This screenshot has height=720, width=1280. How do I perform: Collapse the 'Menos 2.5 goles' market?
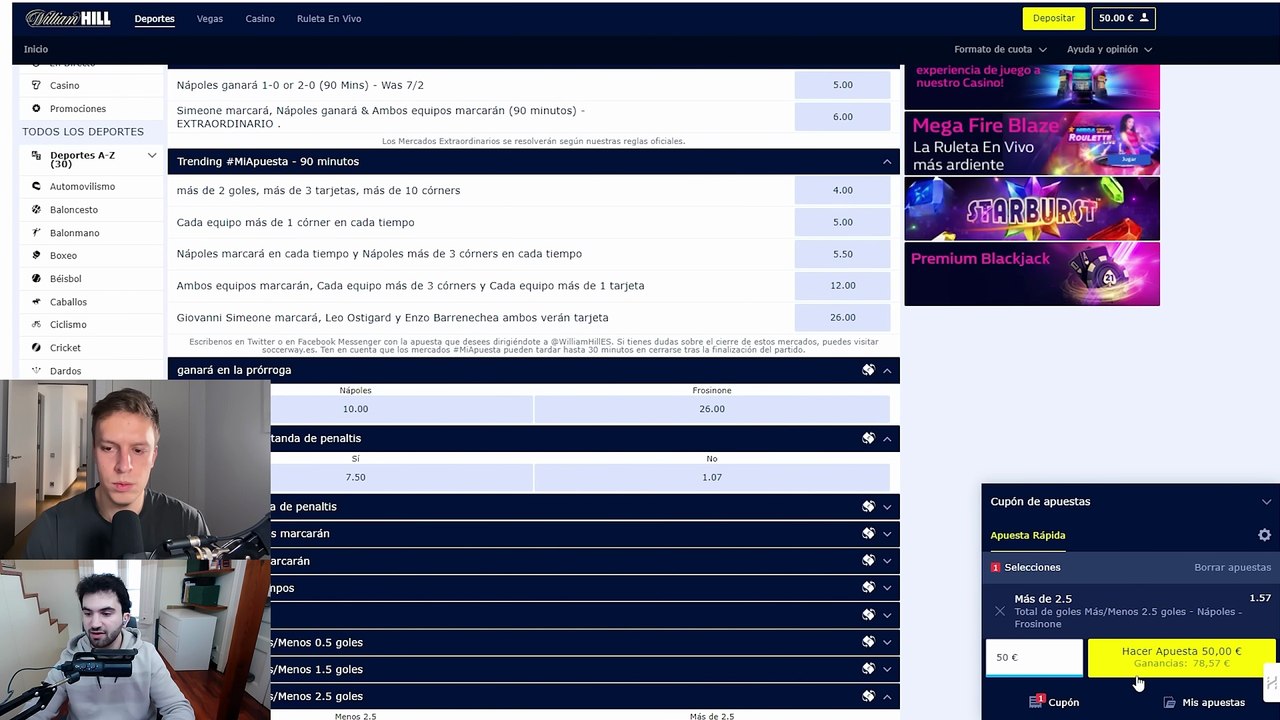point(887,696)
